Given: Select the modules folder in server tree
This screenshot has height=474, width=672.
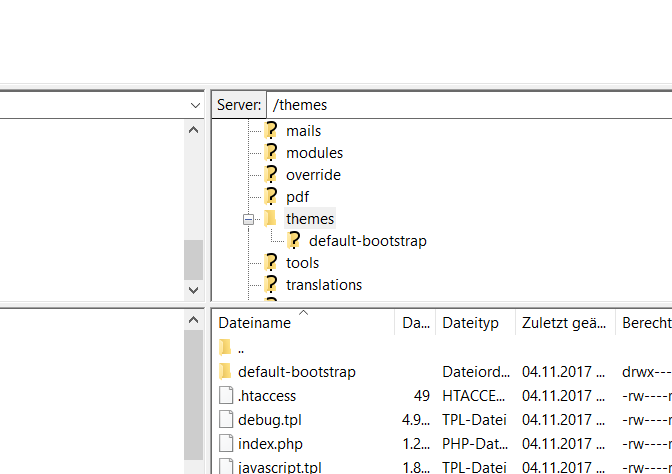Looking at the screenshot, I should tap(315, 153).
